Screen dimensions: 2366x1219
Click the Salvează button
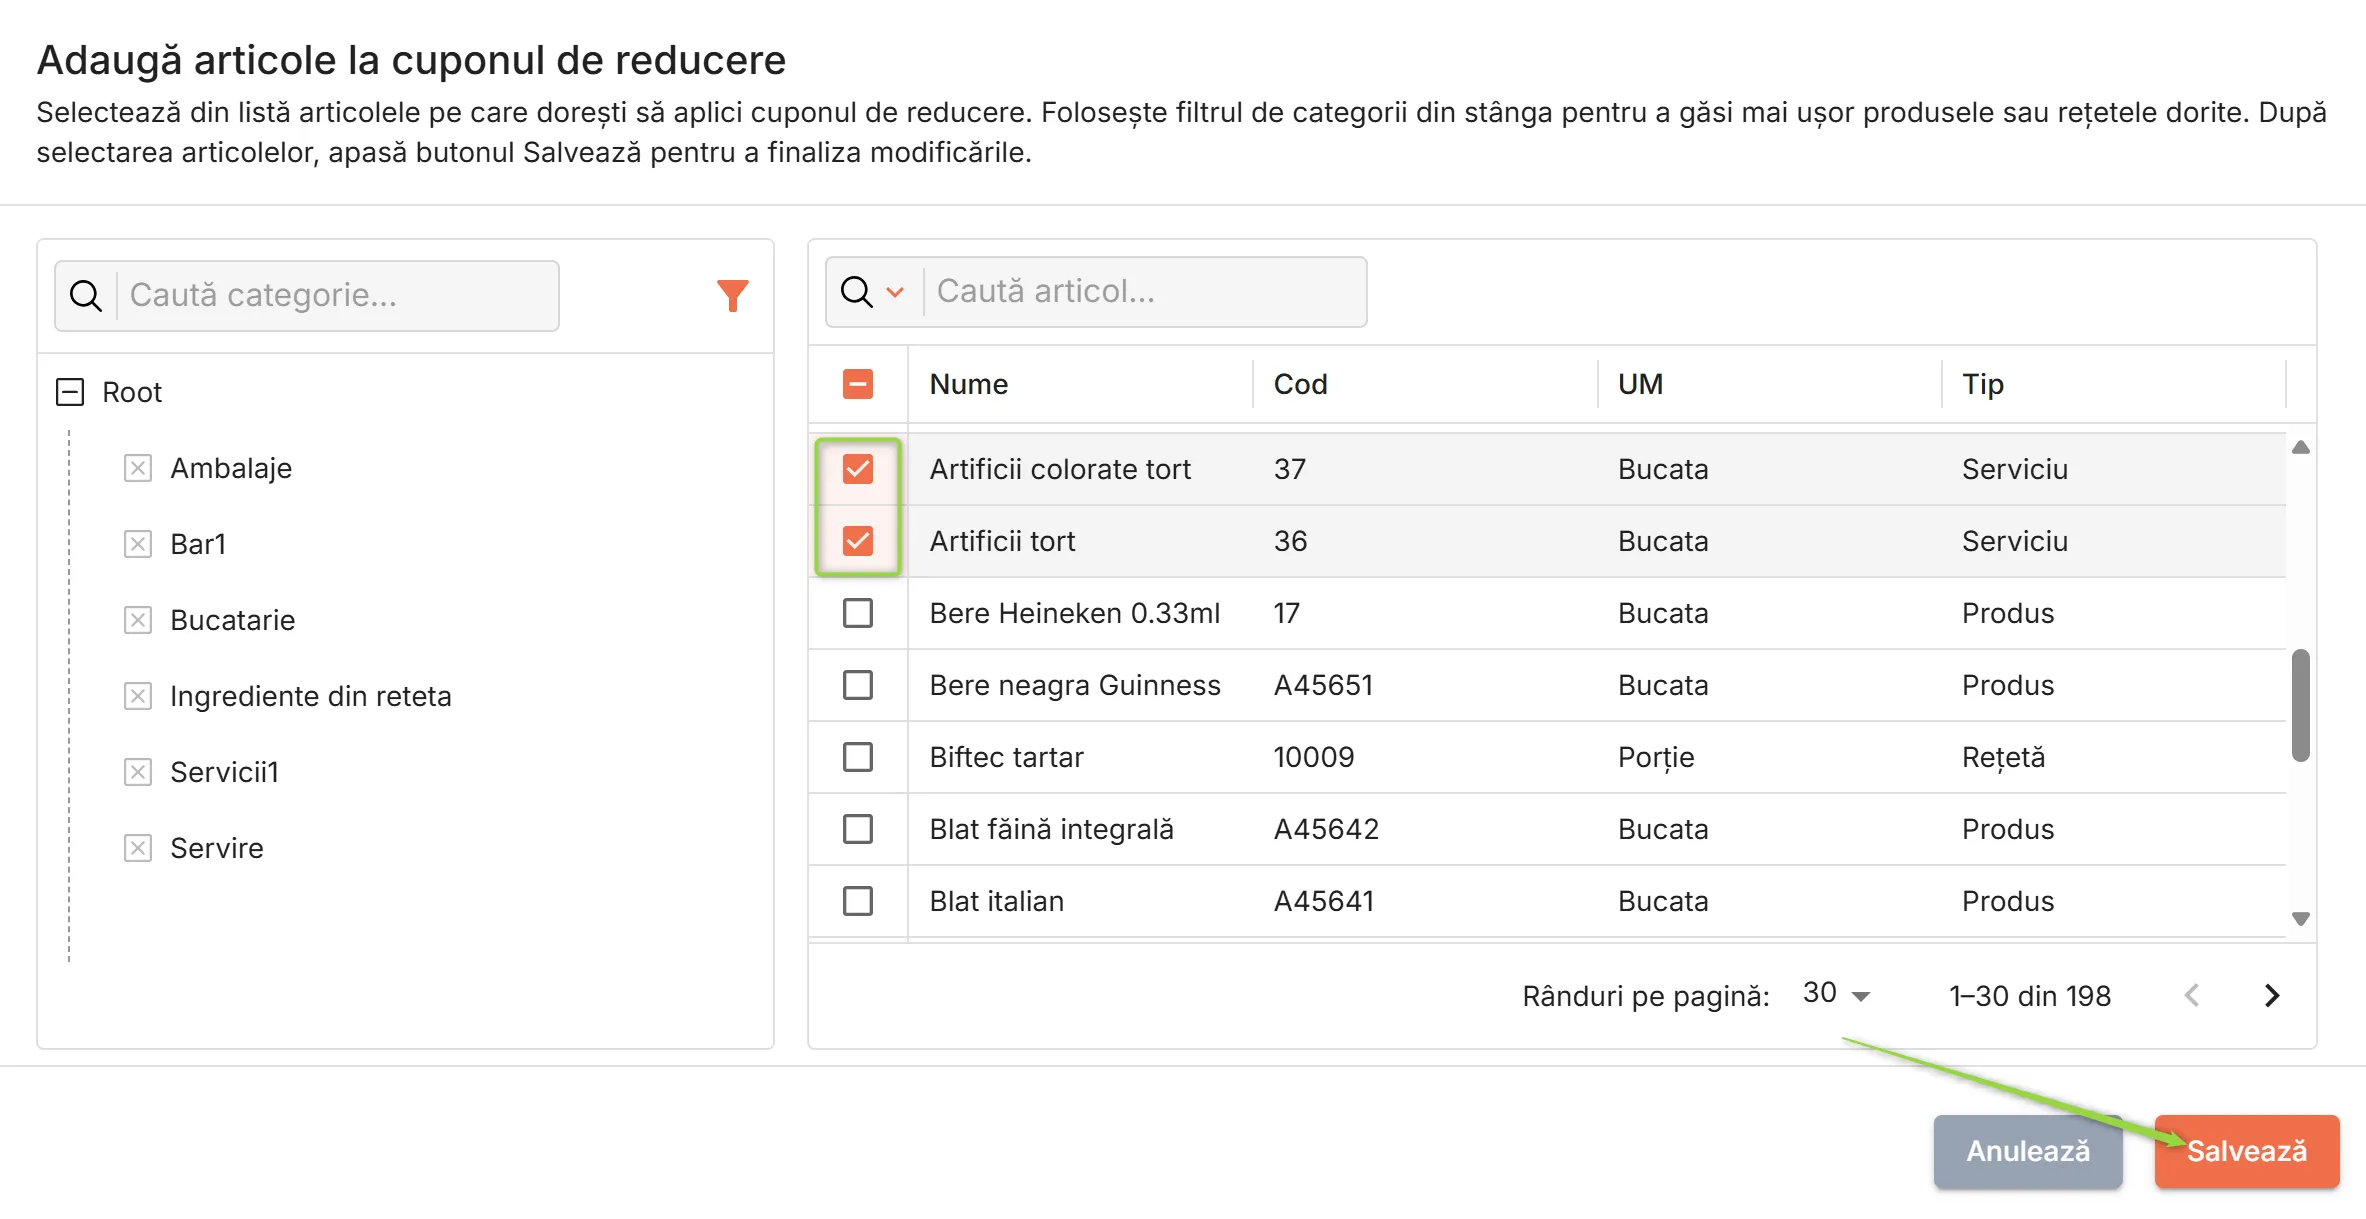pos(2247,1151)
